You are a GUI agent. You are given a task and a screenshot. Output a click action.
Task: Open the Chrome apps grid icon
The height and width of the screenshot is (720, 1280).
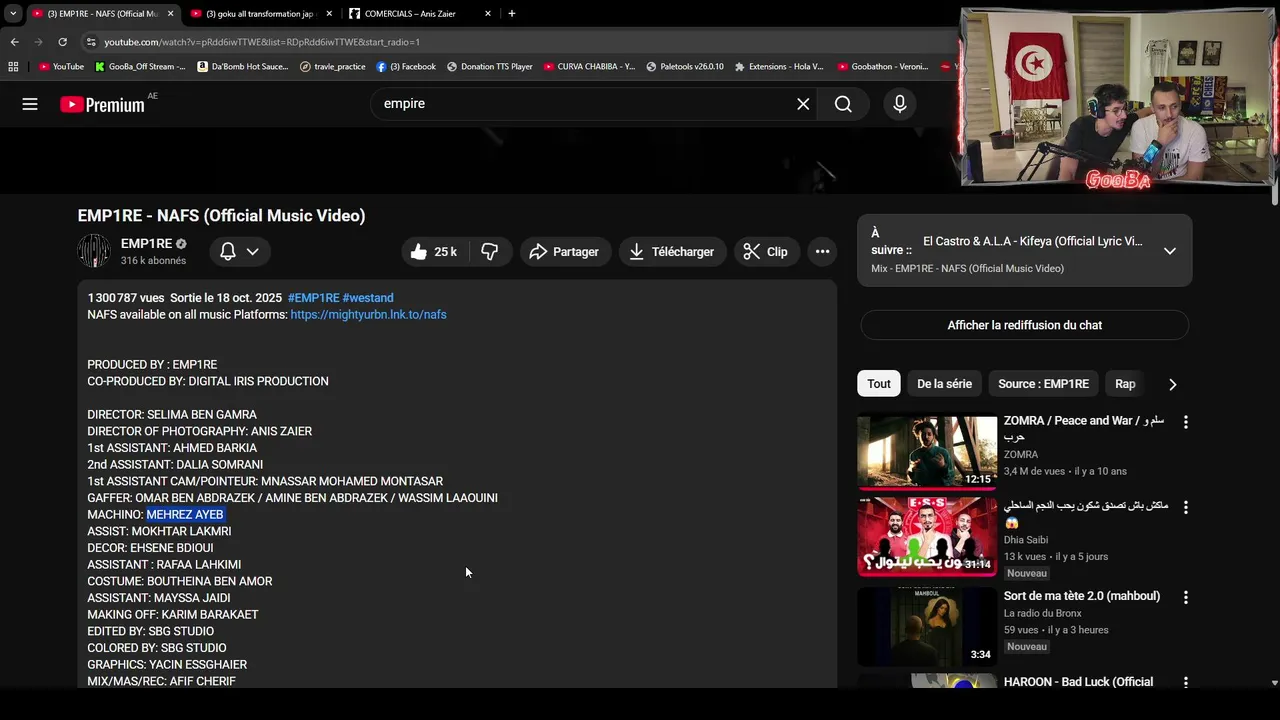click(13, 67)
